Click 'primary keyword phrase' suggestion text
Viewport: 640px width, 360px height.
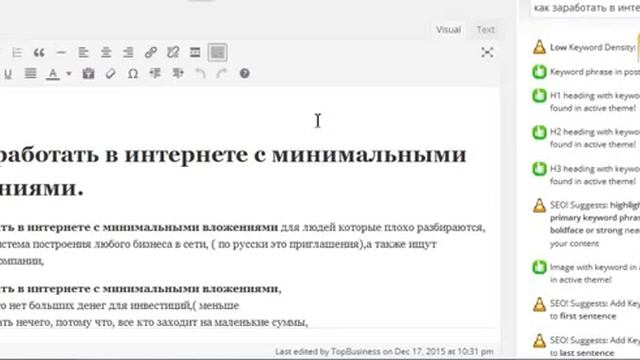pos(595,218)
